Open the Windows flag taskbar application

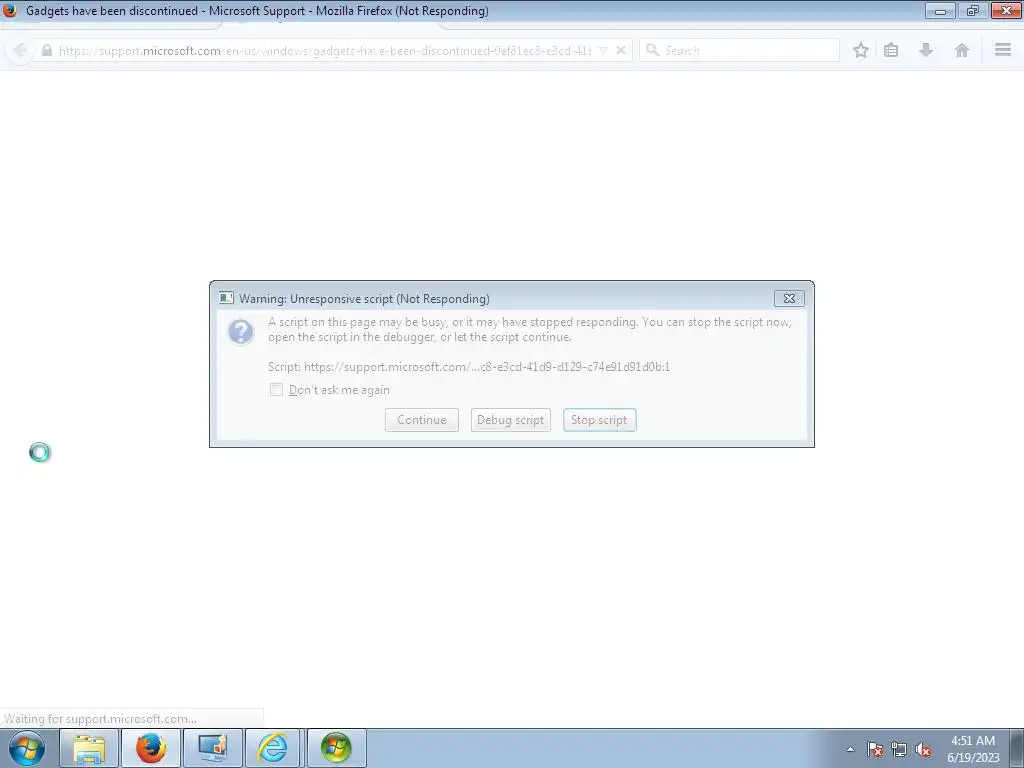(x=336, y=748)
